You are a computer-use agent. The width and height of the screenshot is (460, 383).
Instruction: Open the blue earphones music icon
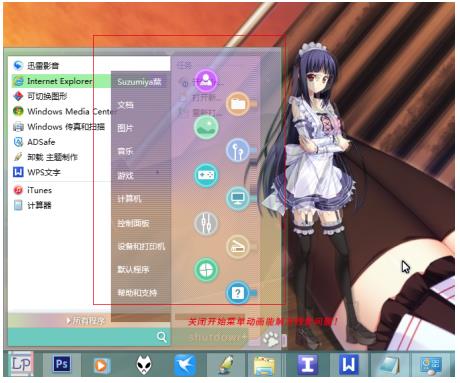click(238, 150)
